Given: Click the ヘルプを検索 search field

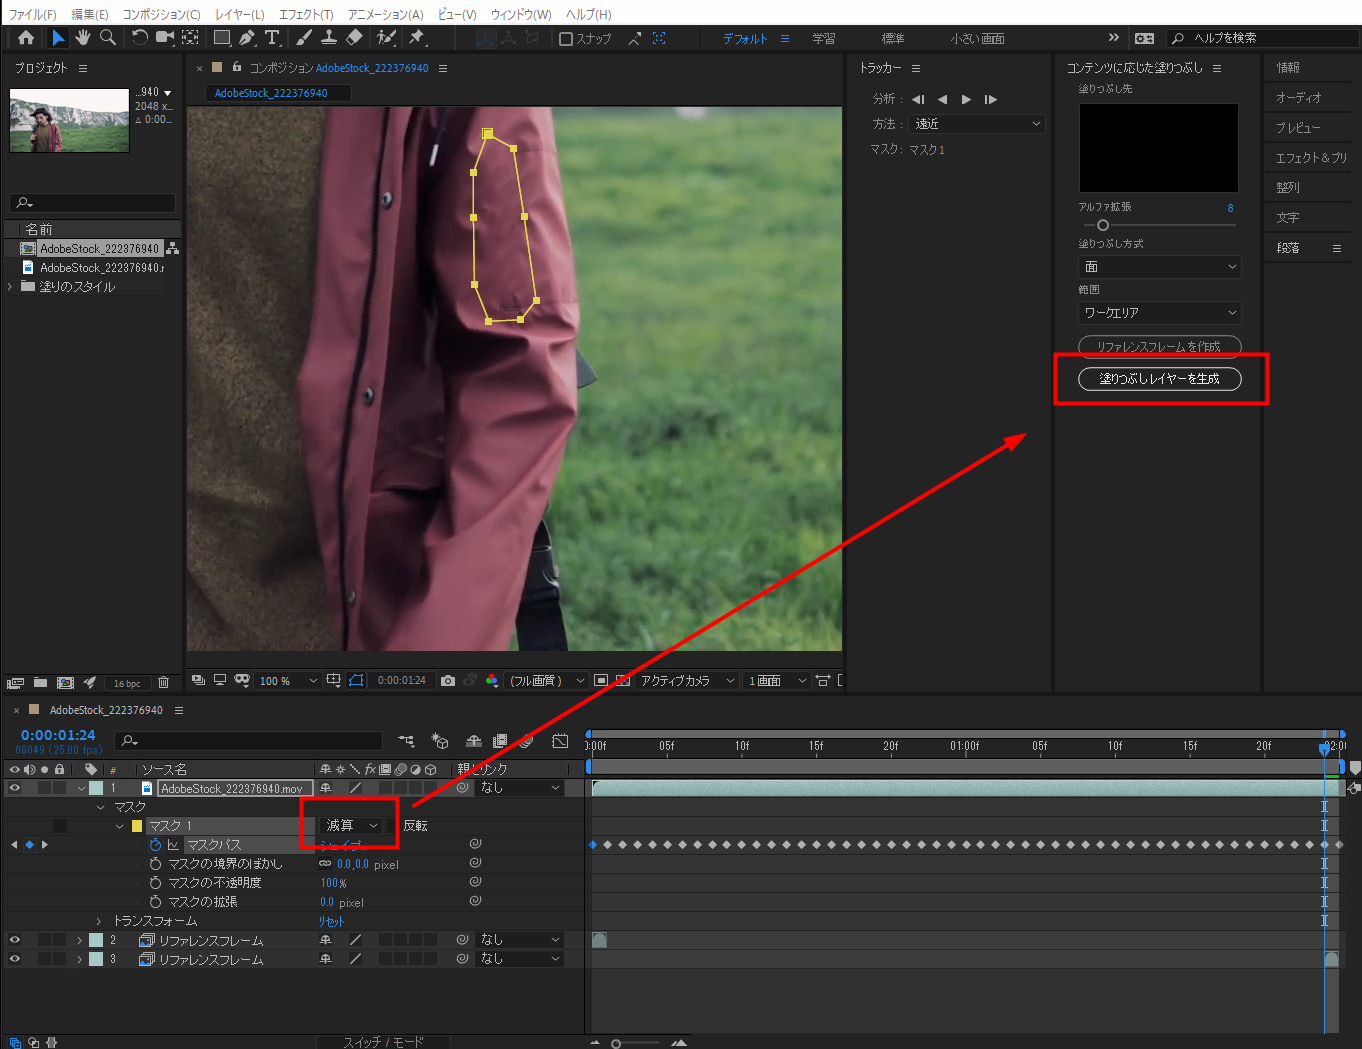Looking at the screenshot, I should coord(1262,38).
